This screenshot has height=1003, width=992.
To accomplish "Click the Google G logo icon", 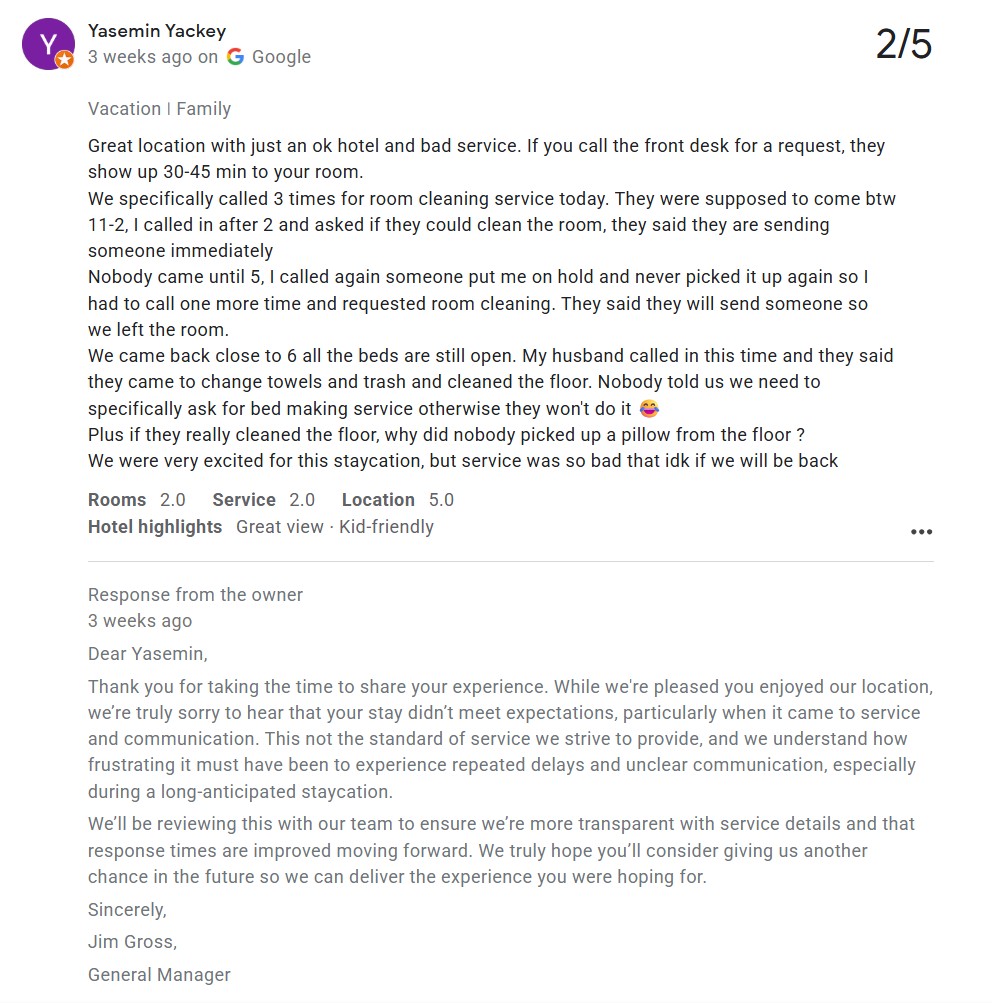I will [235, 57].
